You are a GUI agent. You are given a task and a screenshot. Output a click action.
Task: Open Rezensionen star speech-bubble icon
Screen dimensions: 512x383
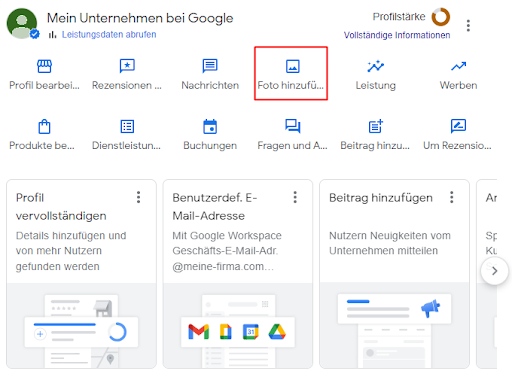[127, 66]
